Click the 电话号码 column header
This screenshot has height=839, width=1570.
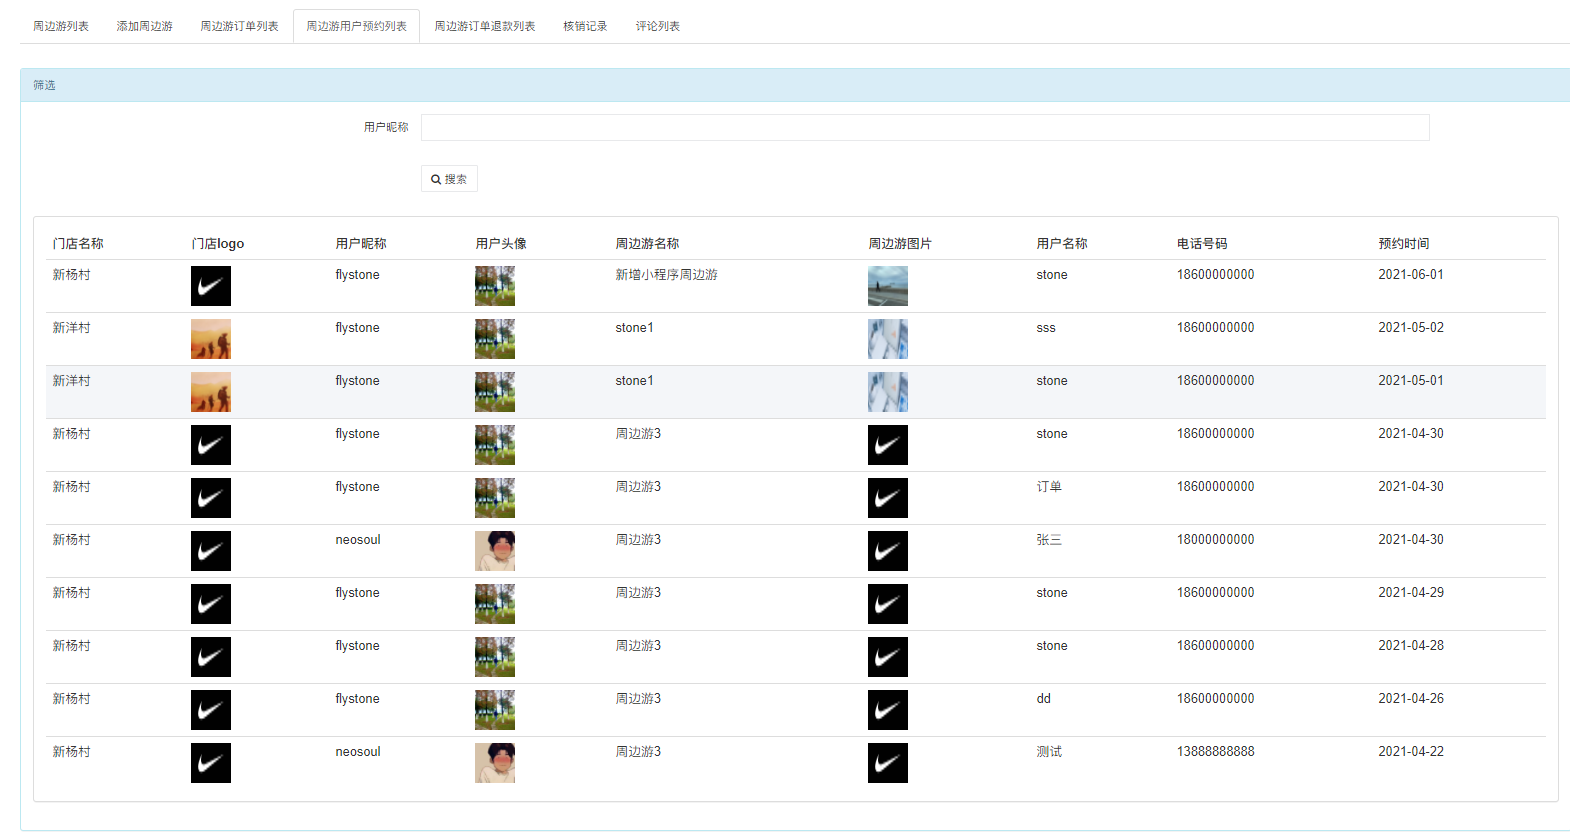(x=1202, y=244)
